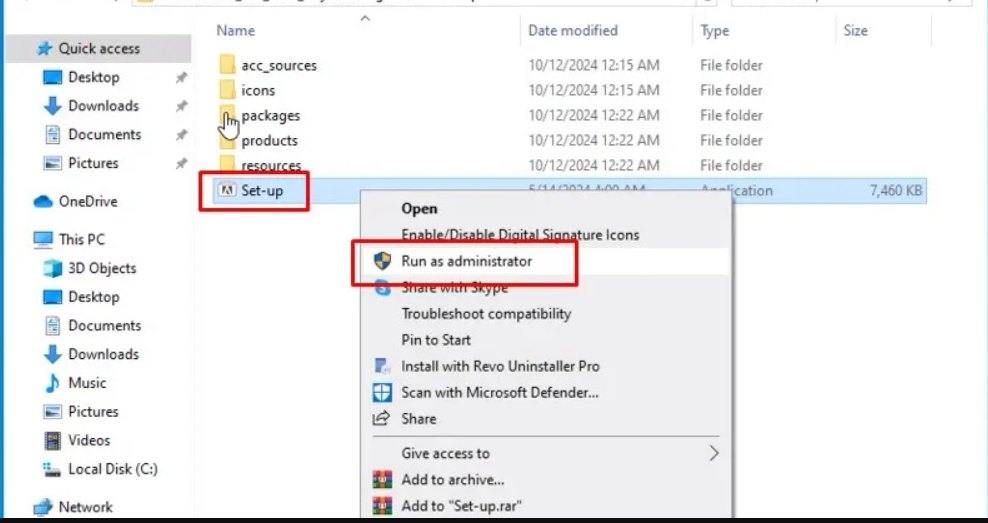
Task: Click the shield icon beside Run as administrator
Action: point(382,261)
